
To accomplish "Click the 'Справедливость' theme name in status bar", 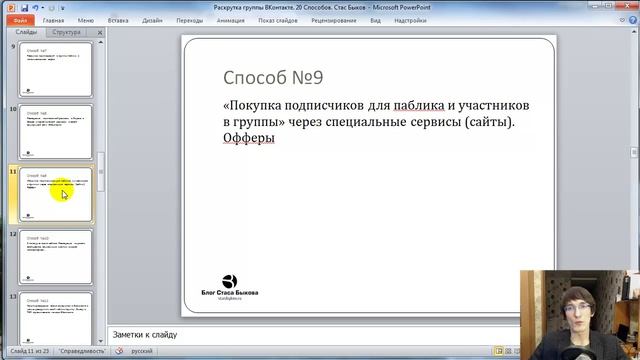I will (82, 351).
